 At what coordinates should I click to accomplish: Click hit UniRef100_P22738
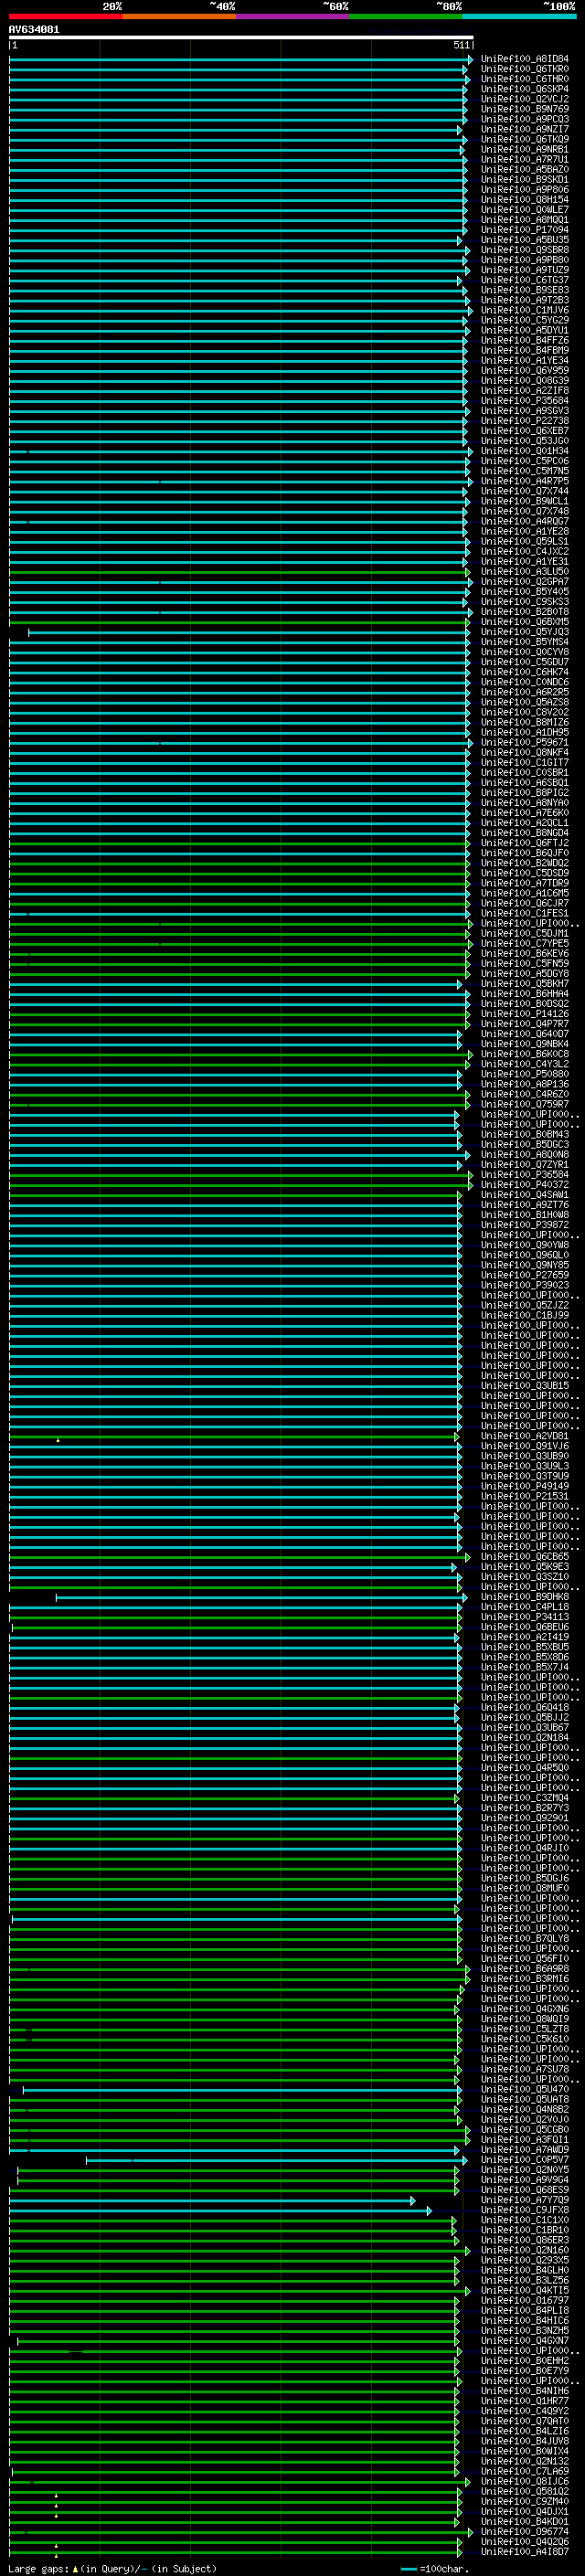click(x=525, y=421)
